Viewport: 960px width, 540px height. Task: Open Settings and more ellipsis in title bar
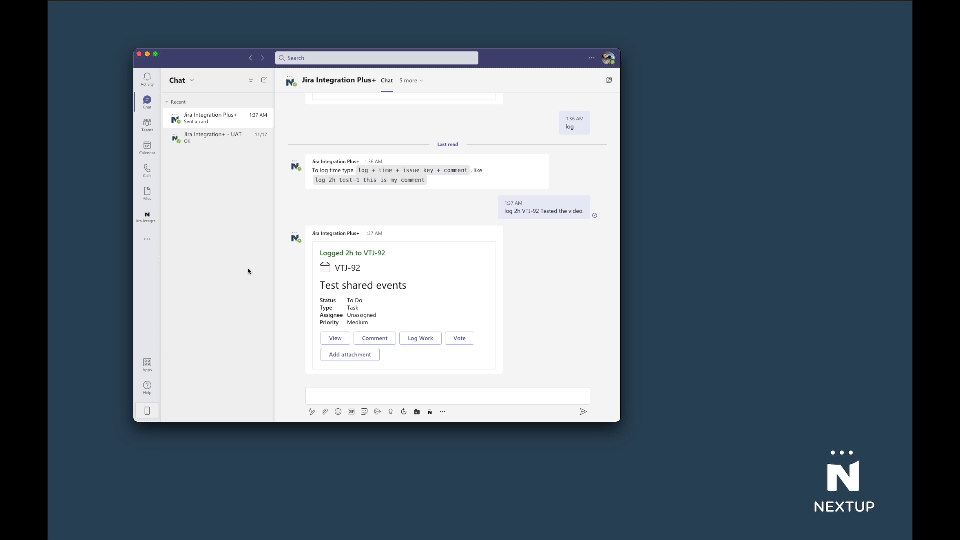point(591,58)
